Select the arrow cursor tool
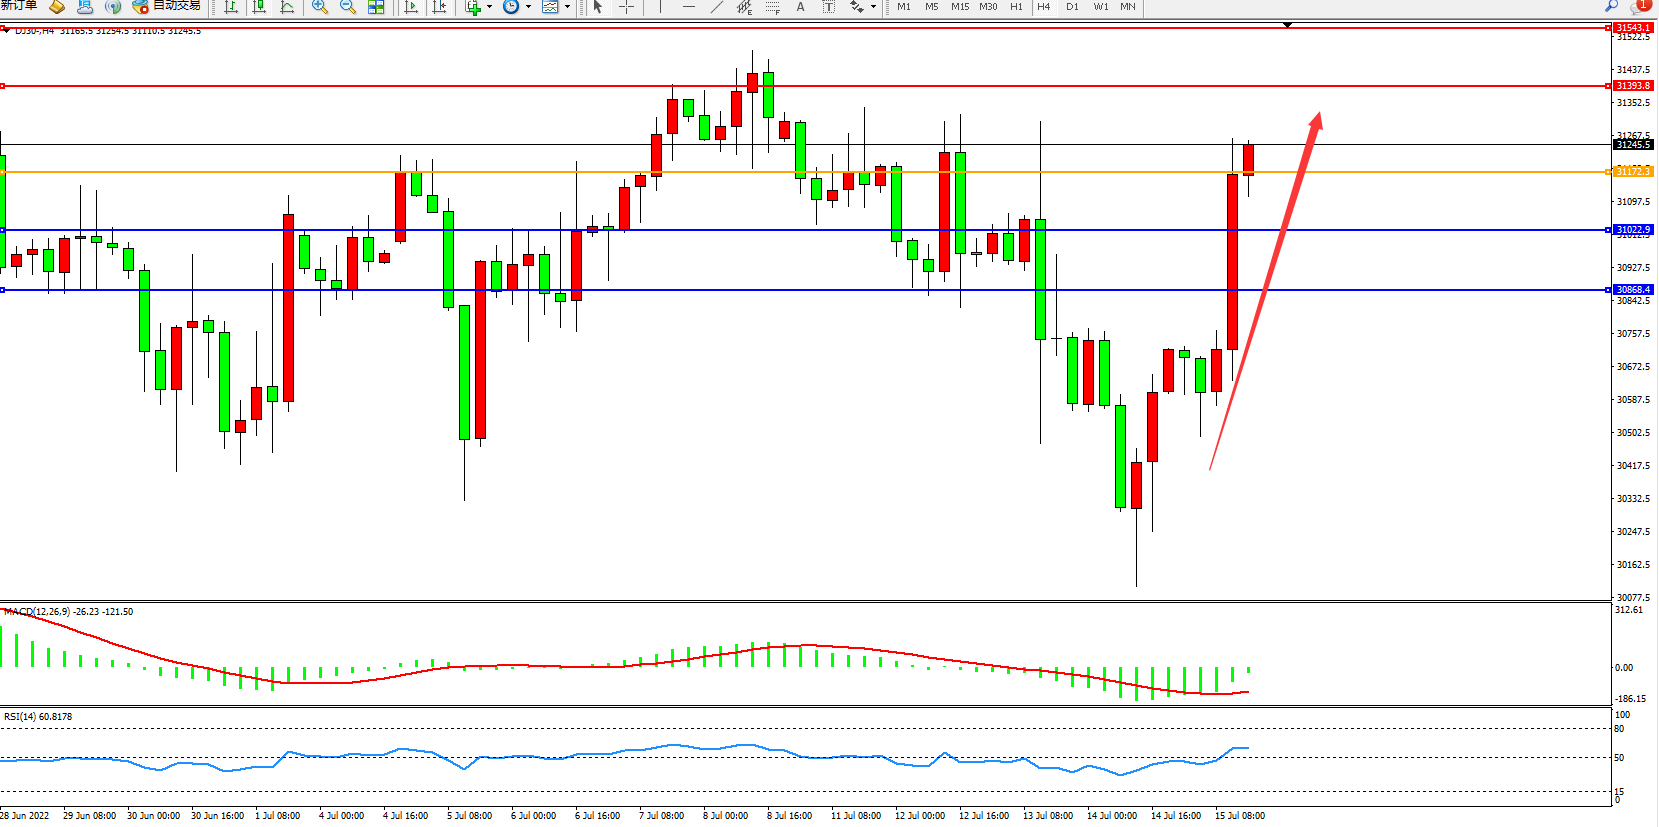The width and height of the screenshot is (1659, 827). point(598,7)
